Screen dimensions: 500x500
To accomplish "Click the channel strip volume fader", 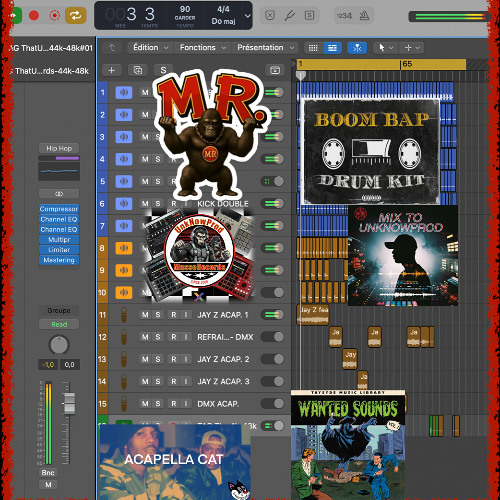I will [x=69, y=403].
